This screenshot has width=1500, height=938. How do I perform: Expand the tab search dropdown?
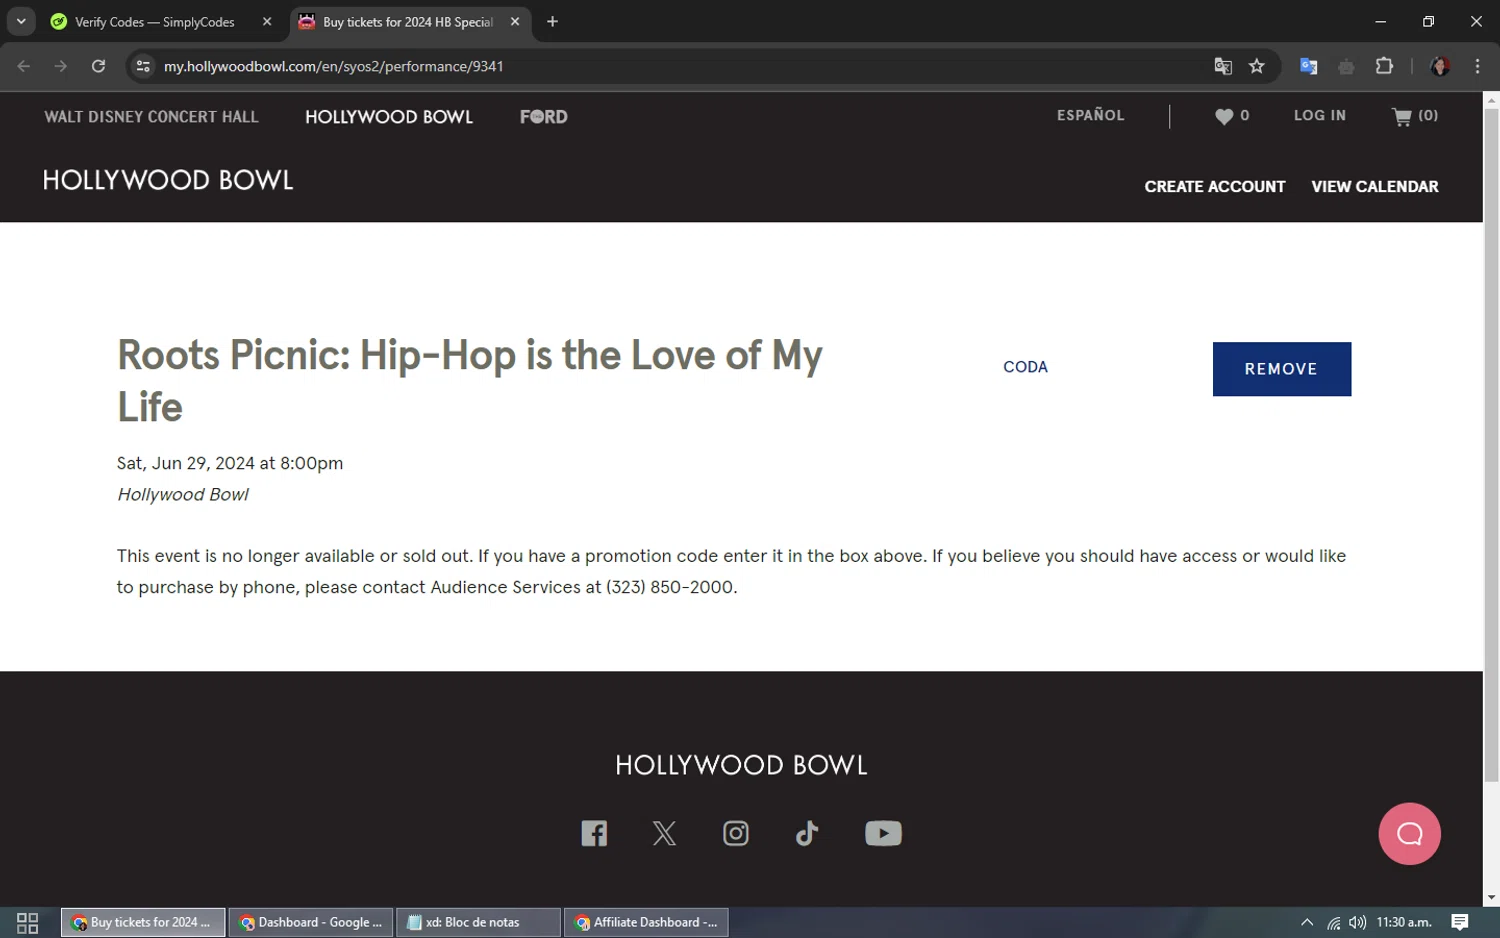pos(21,21)
